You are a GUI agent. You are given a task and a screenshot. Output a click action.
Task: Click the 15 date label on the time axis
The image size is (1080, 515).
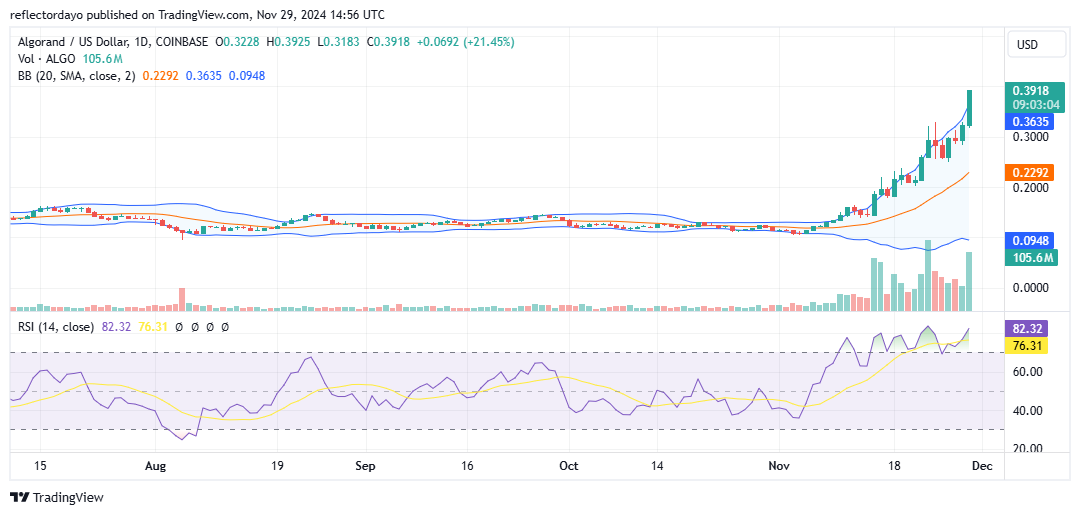40,465
